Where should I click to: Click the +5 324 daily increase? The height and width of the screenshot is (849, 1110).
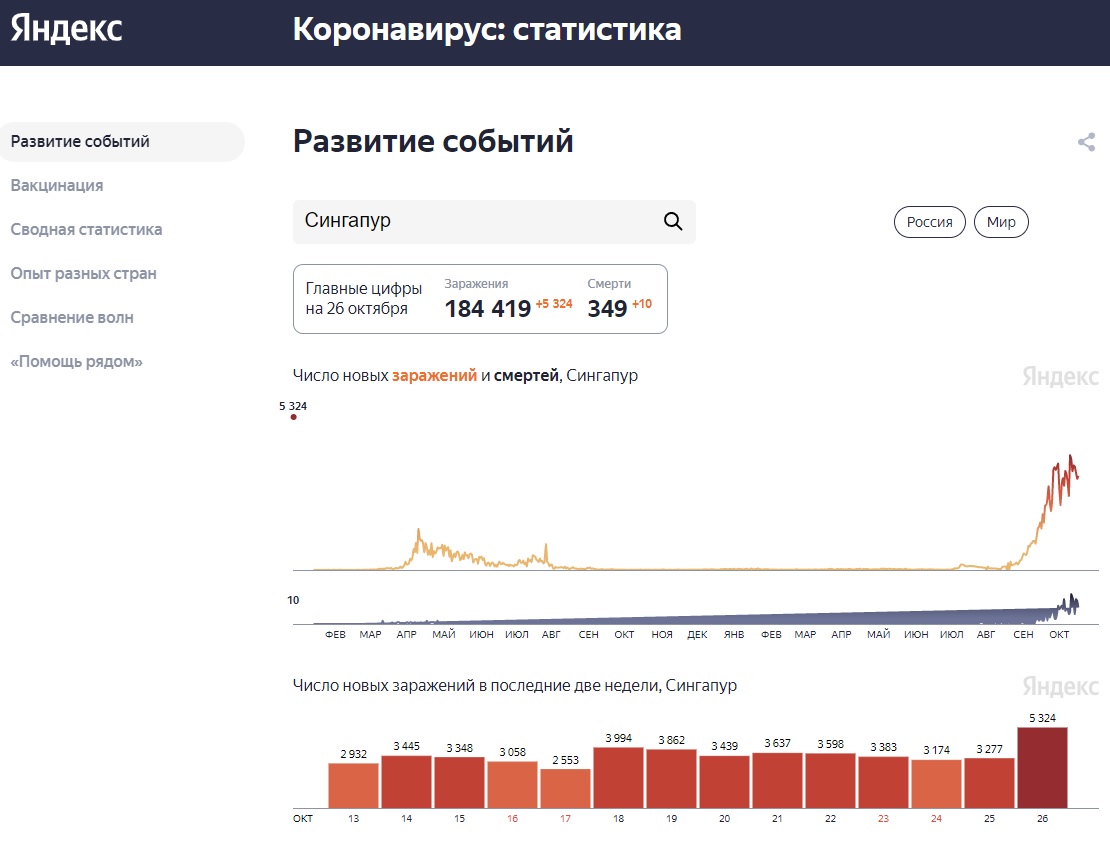pyautogui.click(x=554, y=304)
